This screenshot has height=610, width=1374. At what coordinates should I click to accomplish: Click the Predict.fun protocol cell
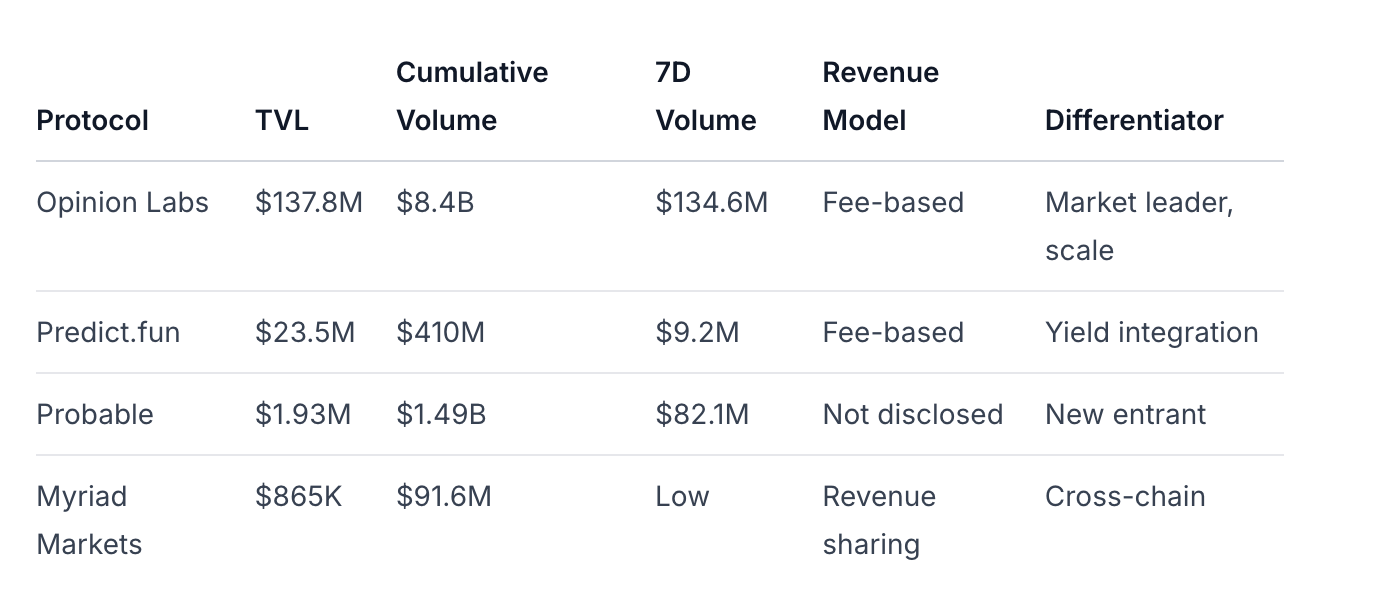(108, 333)
